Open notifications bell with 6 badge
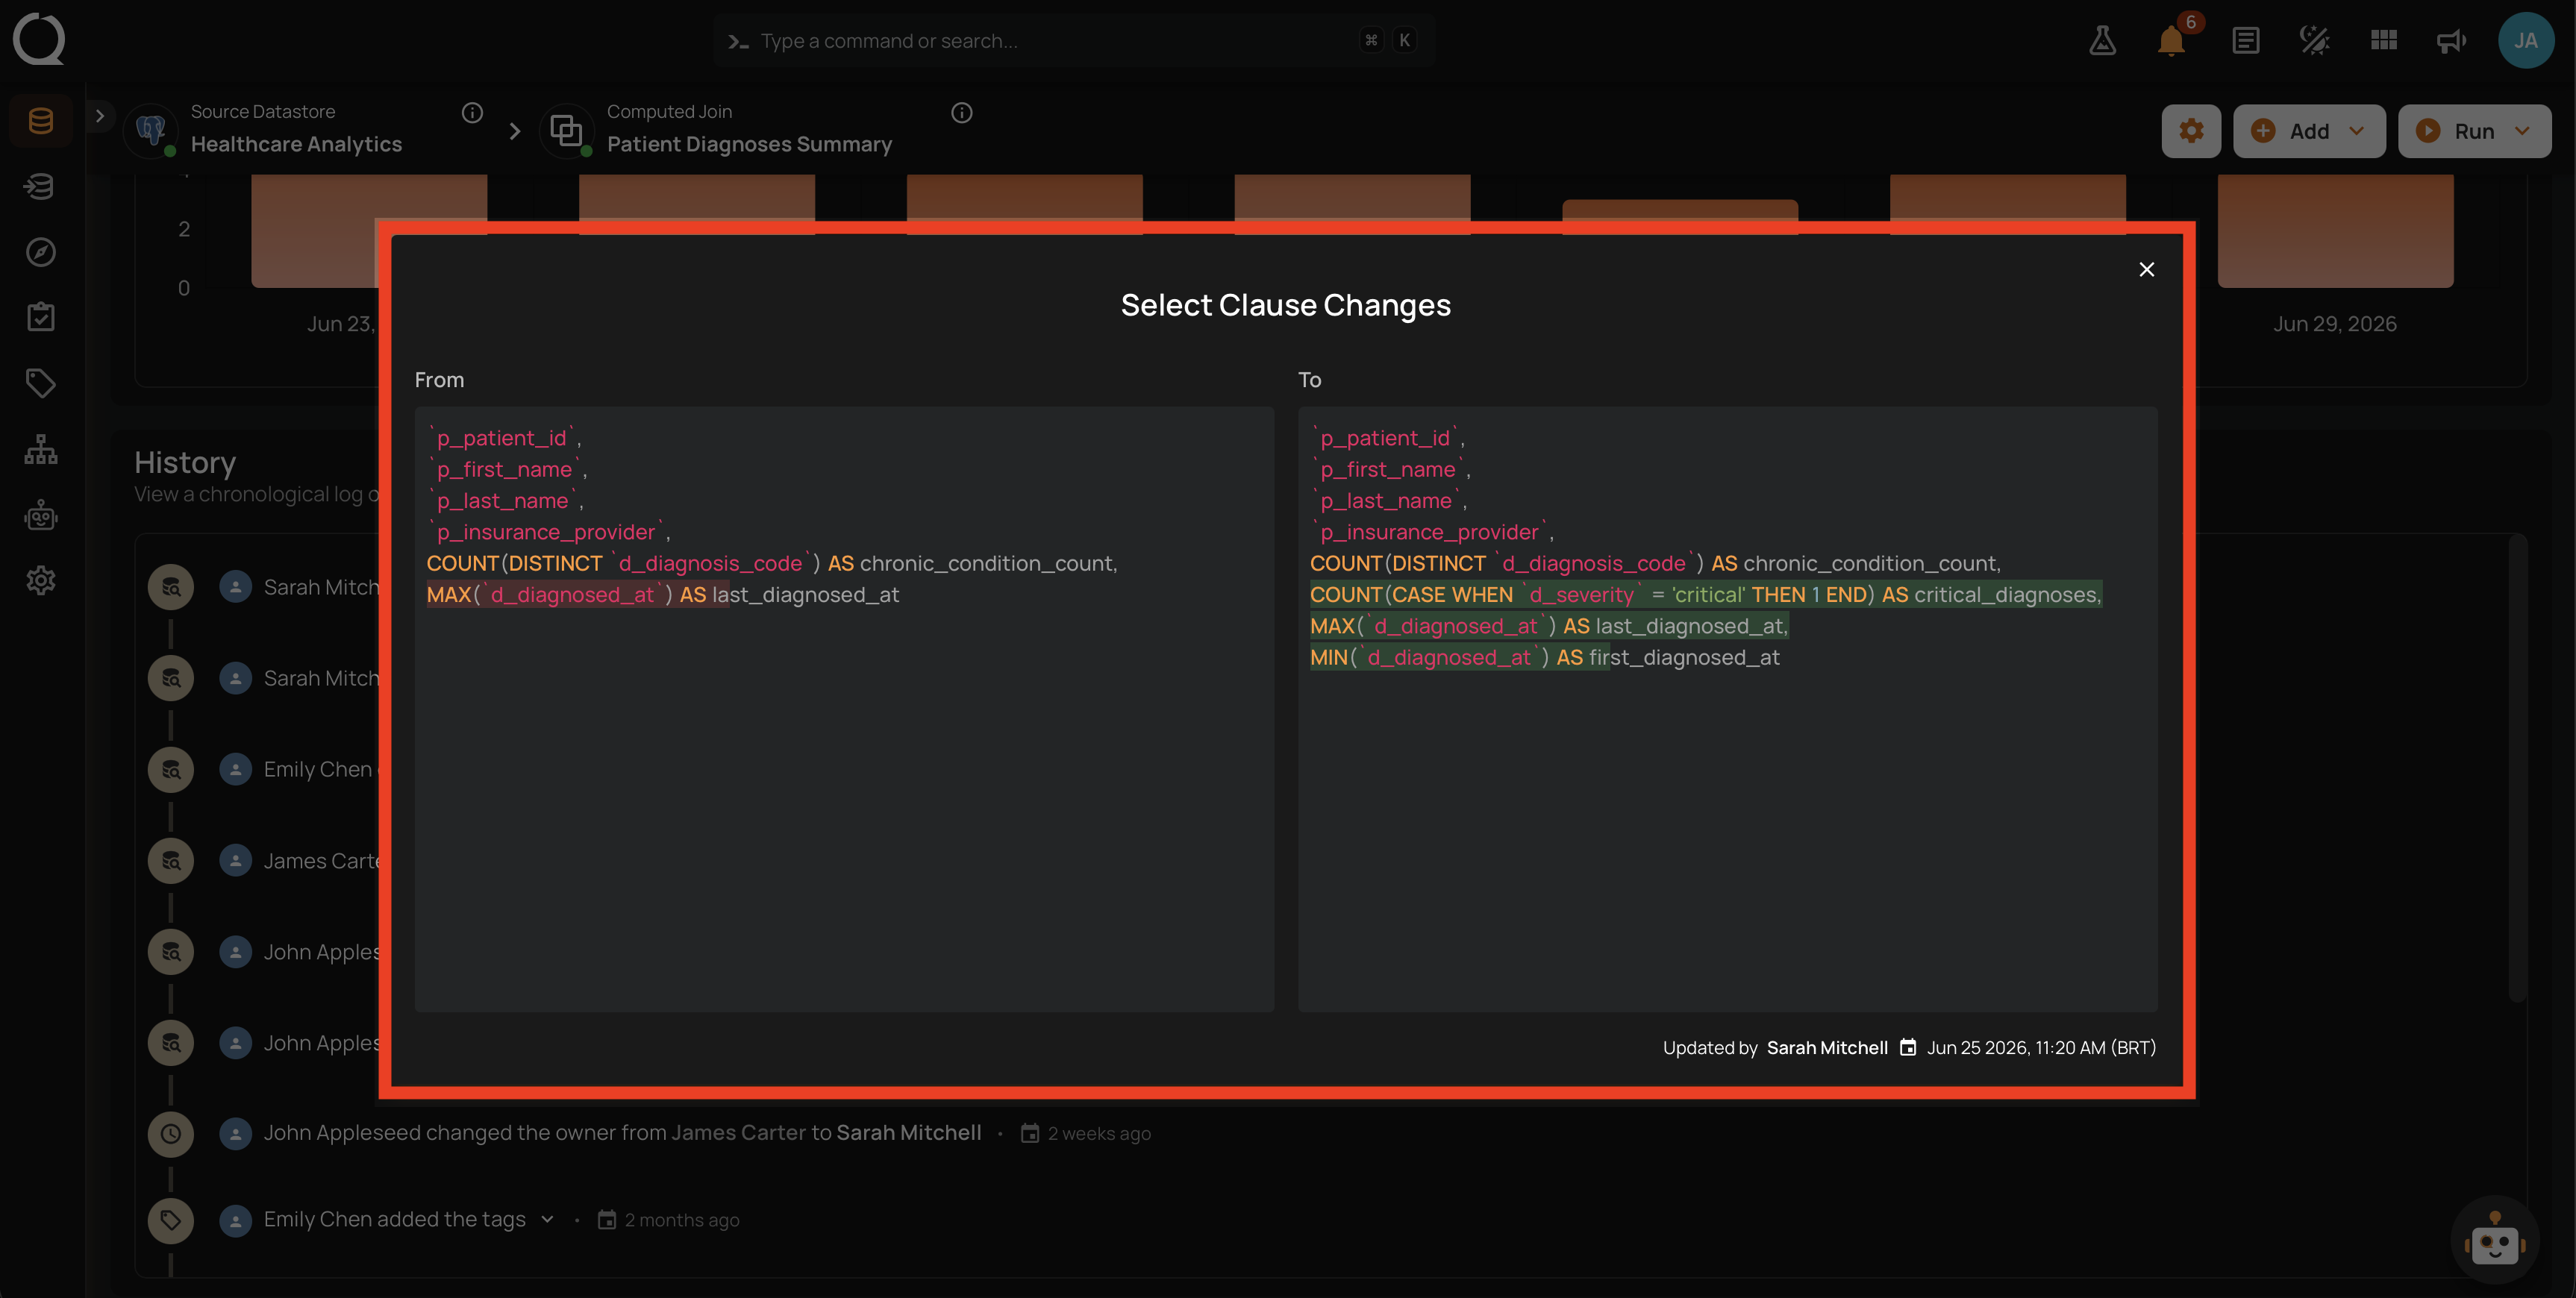This screenshot has width=2576, height=1298. point(2171,41)
